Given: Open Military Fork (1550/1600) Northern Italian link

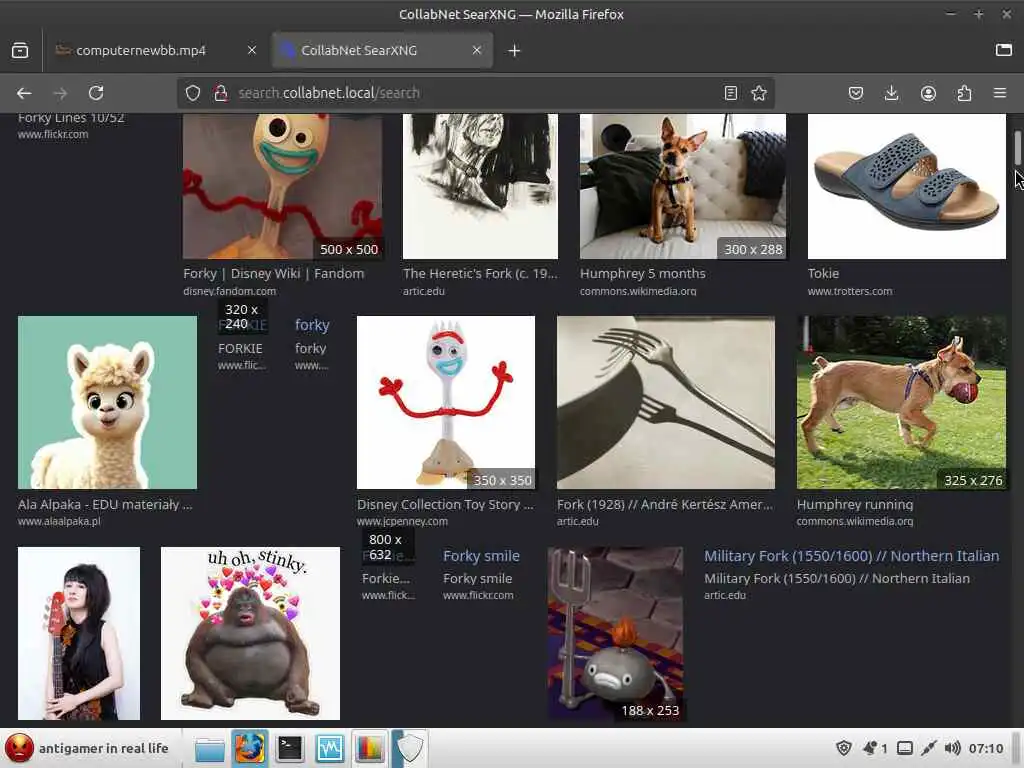Looking at the screenshot, I should pyautogui.click(x=852, y=556).
